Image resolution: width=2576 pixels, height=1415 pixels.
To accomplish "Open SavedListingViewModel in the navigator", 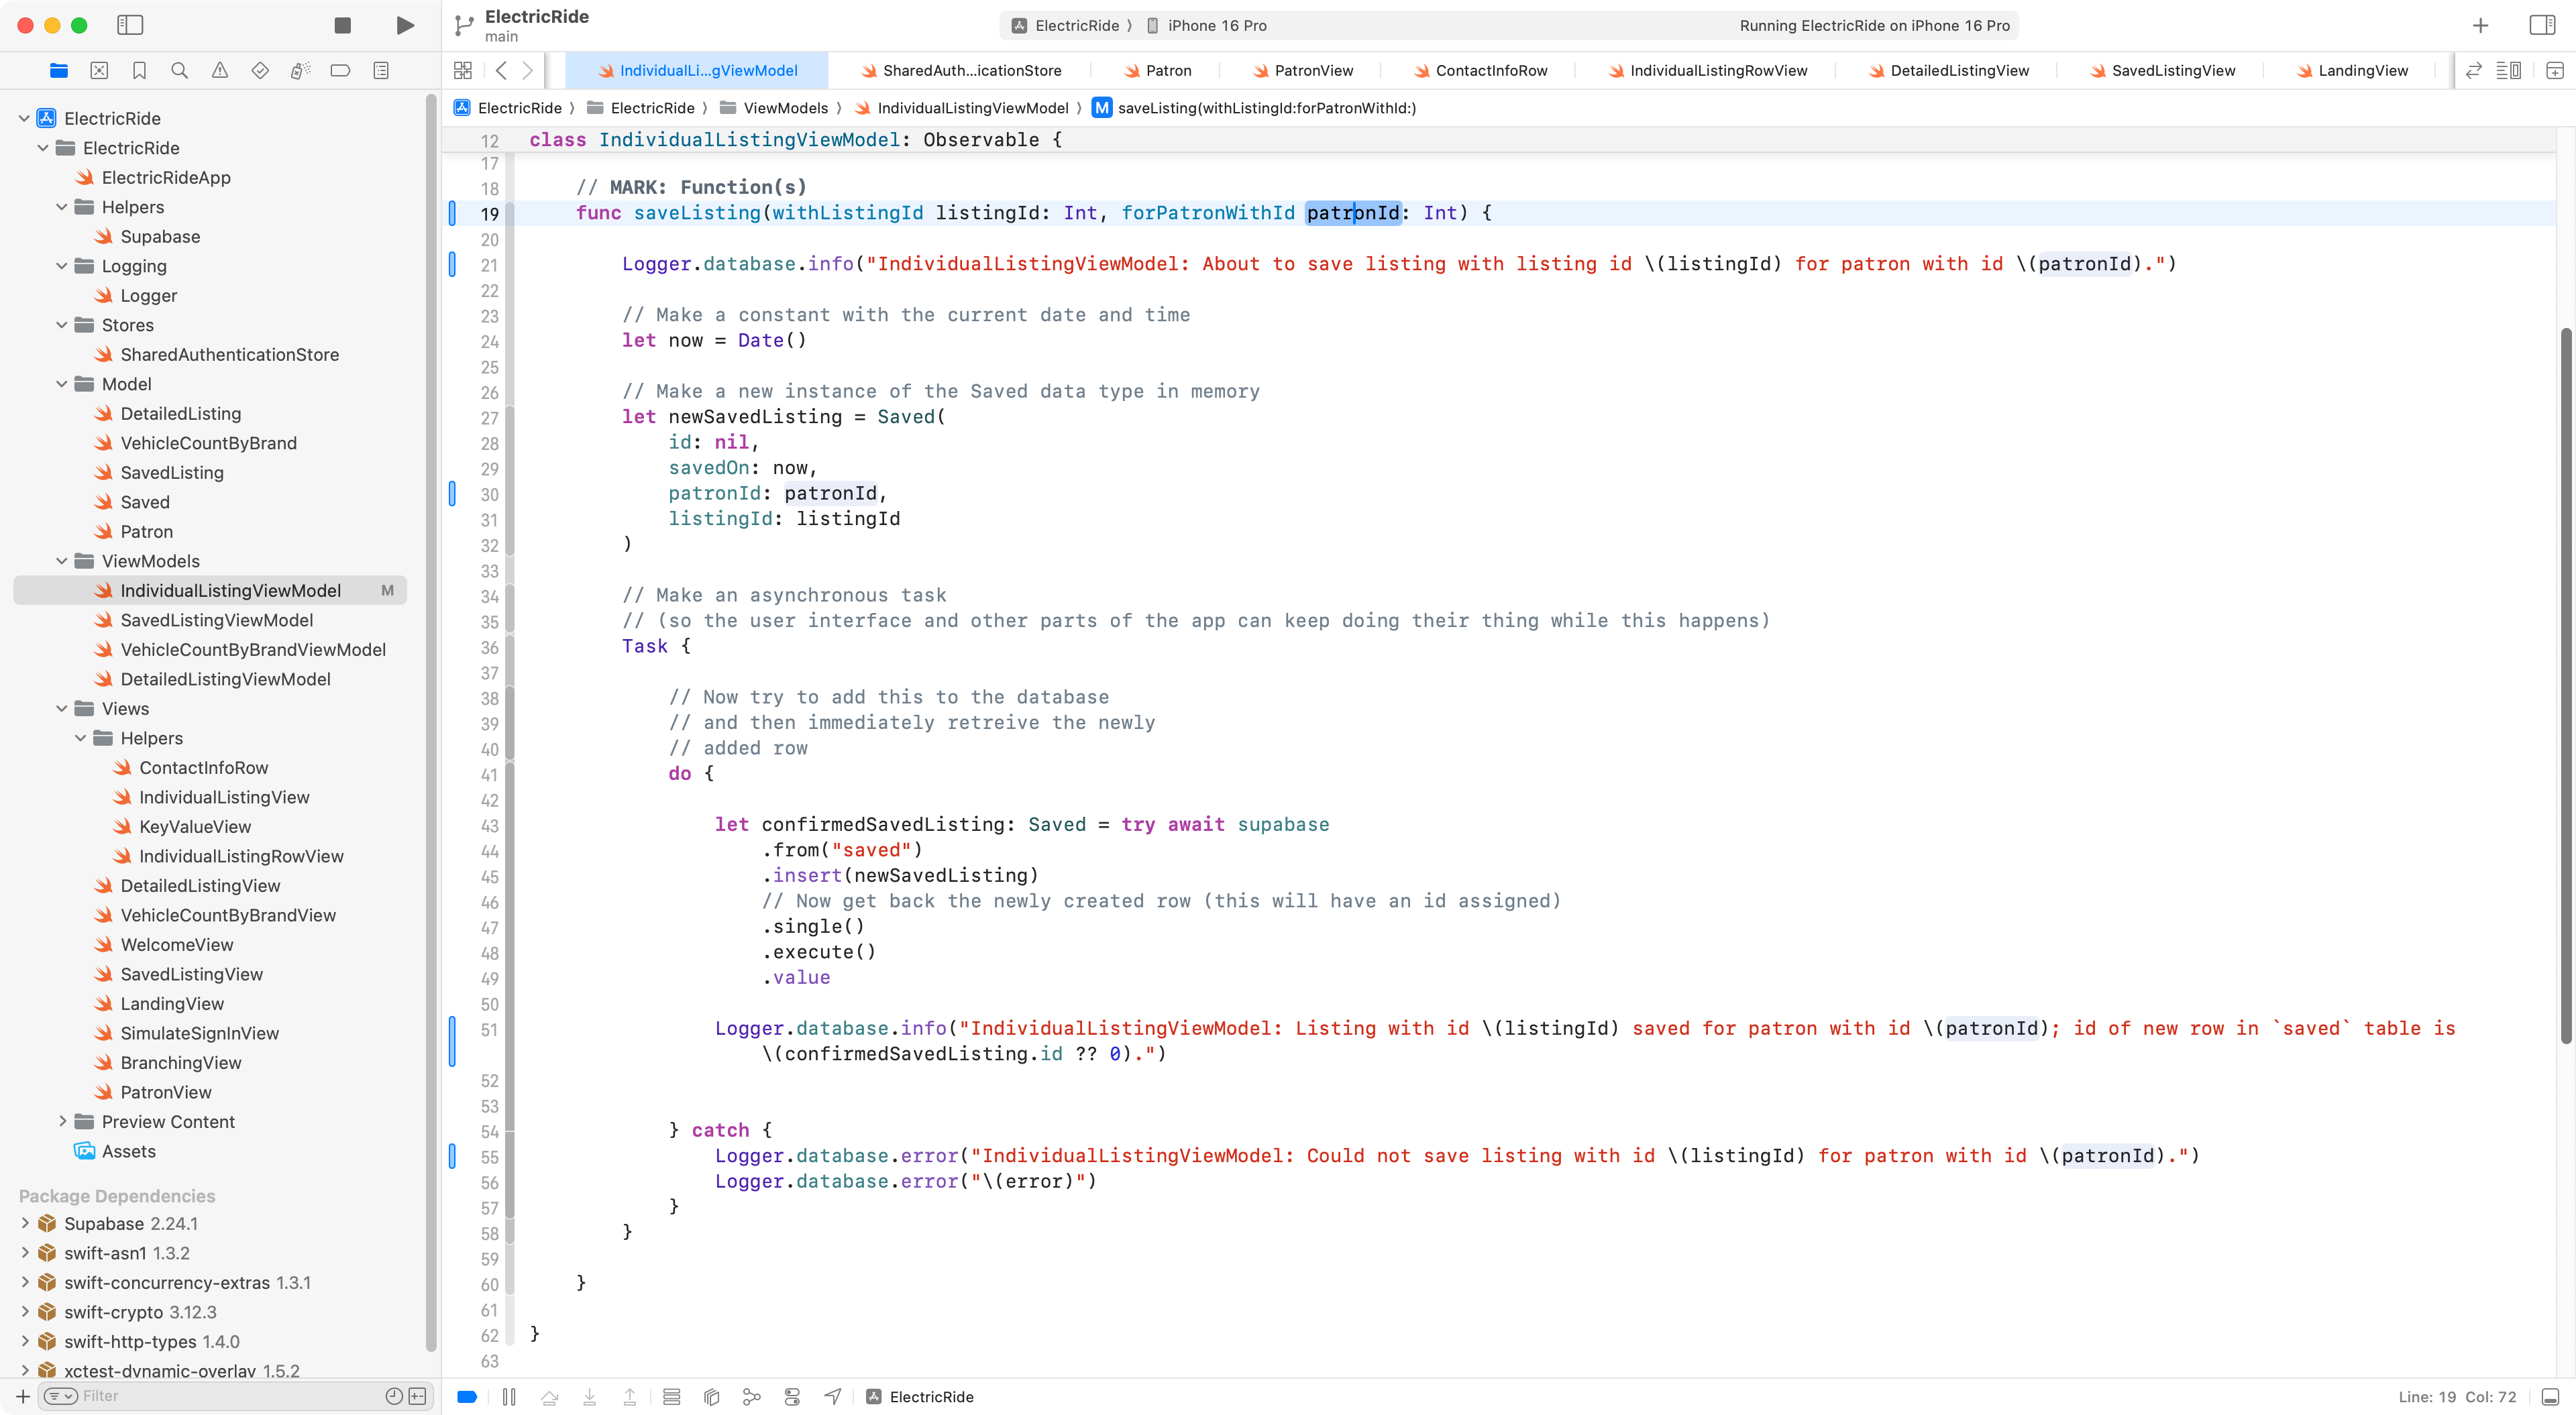I will [217, 620].
